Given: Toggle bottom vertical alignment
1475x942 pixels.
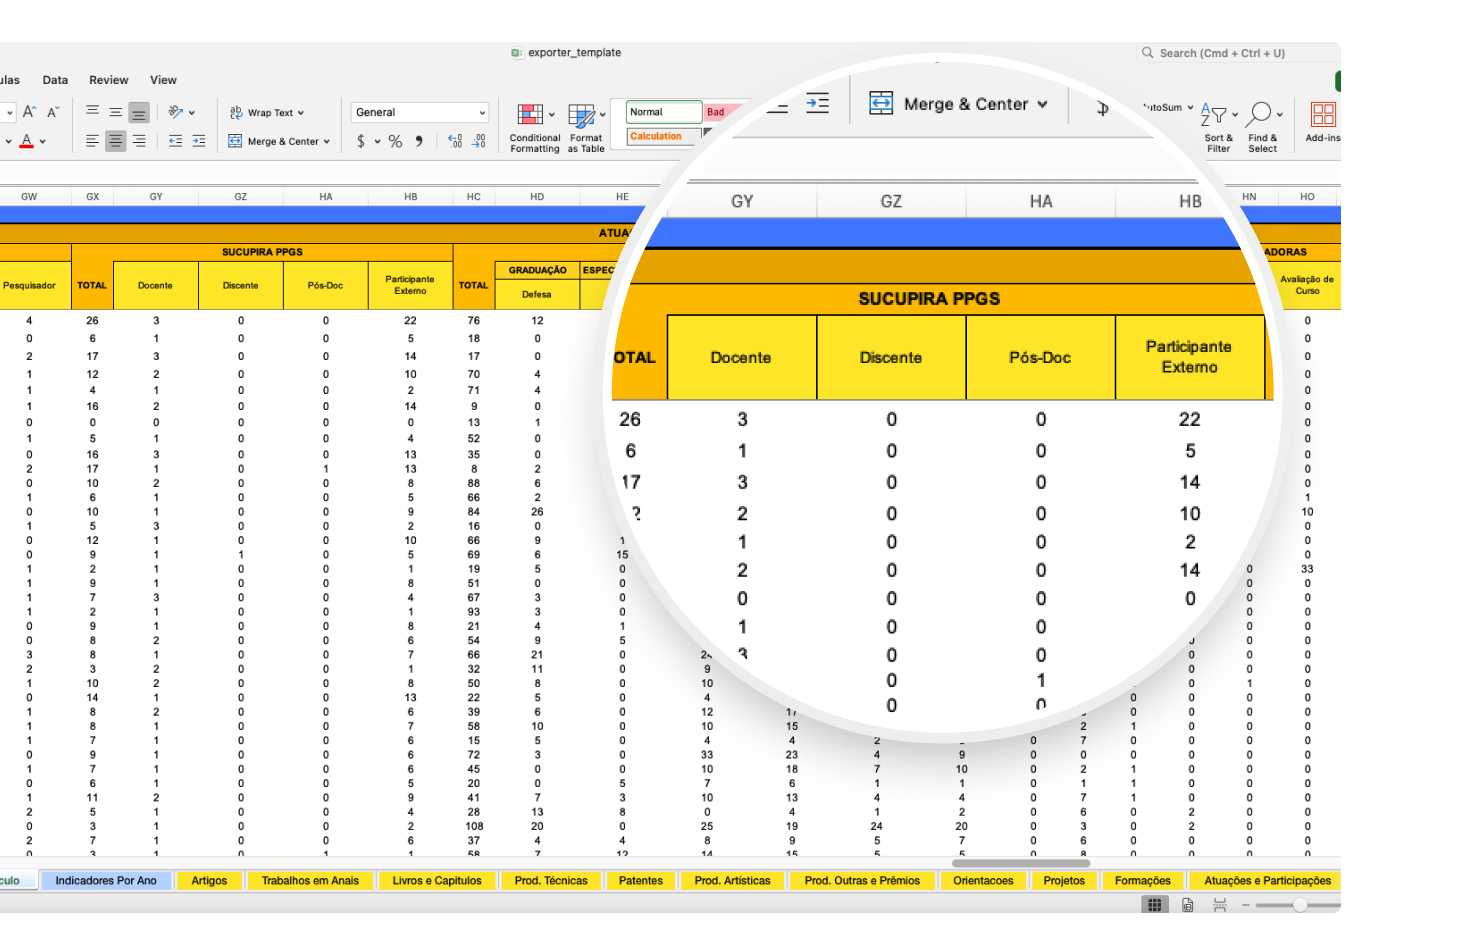Looking at the screenshot, I should pyautogui.click(x=139, y=112).
